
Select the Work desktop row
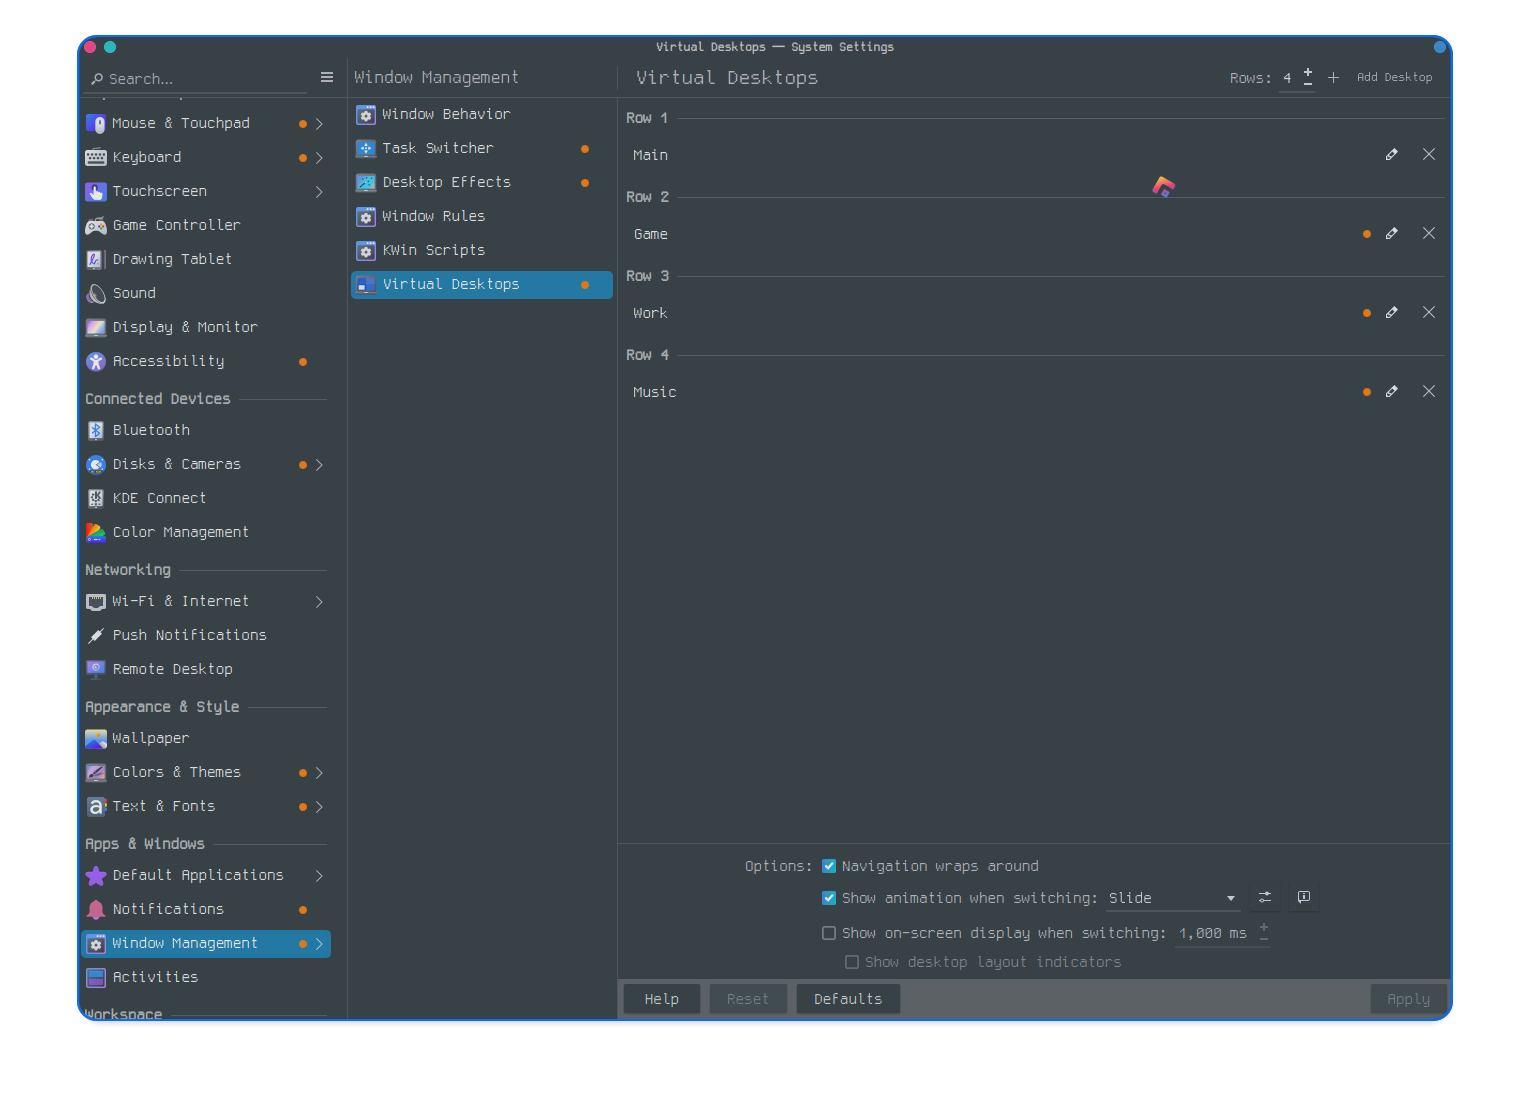1034,313
